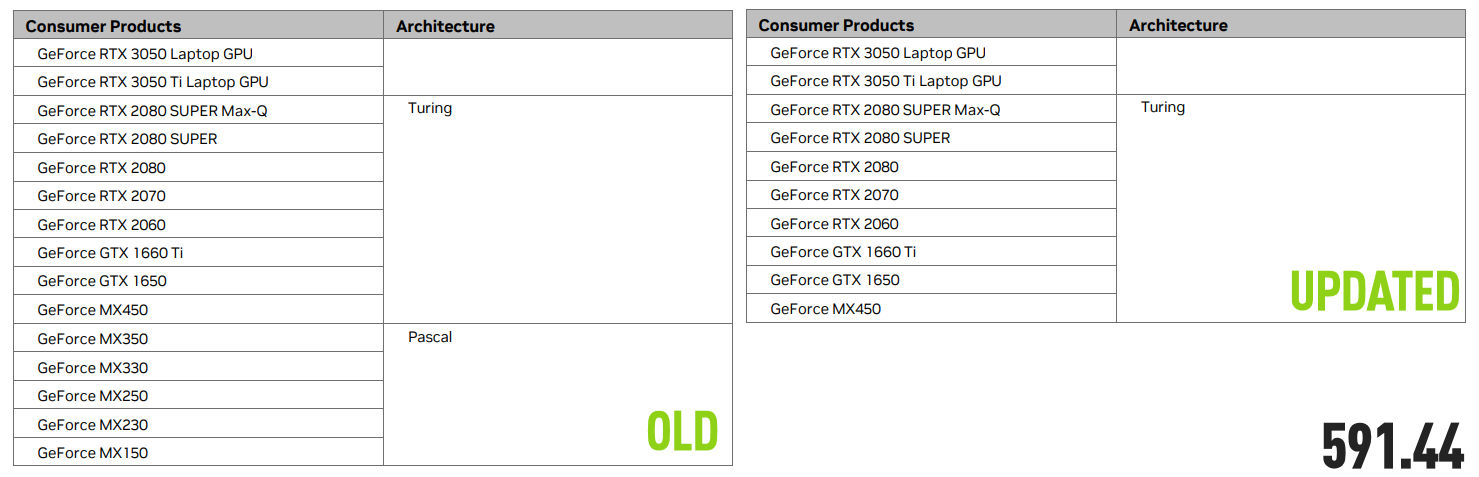Click Consumer Products header in old table

[104, 26]
